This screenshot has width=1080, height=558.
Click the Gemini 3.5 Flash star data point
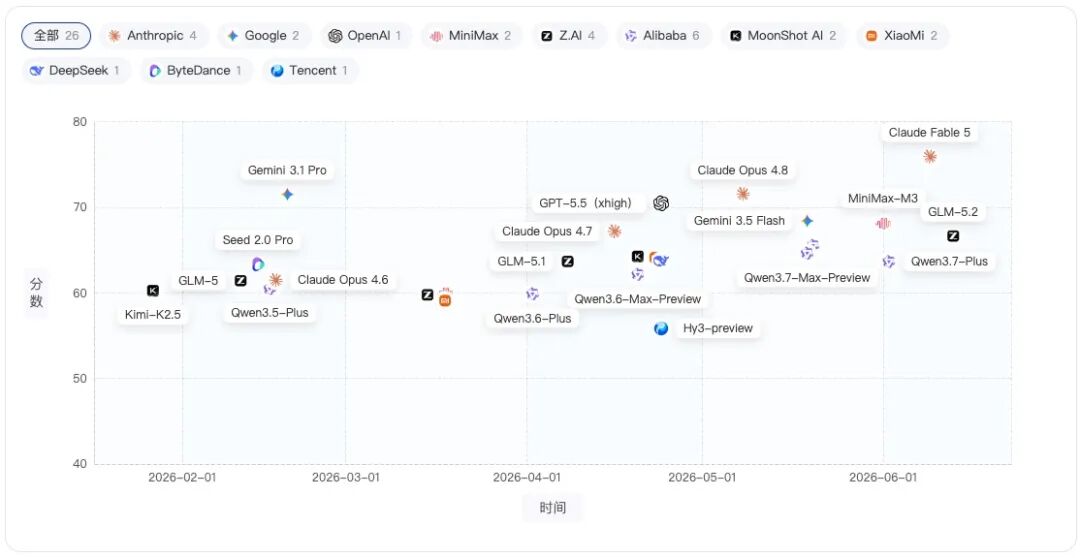click(x=807, y=221)
